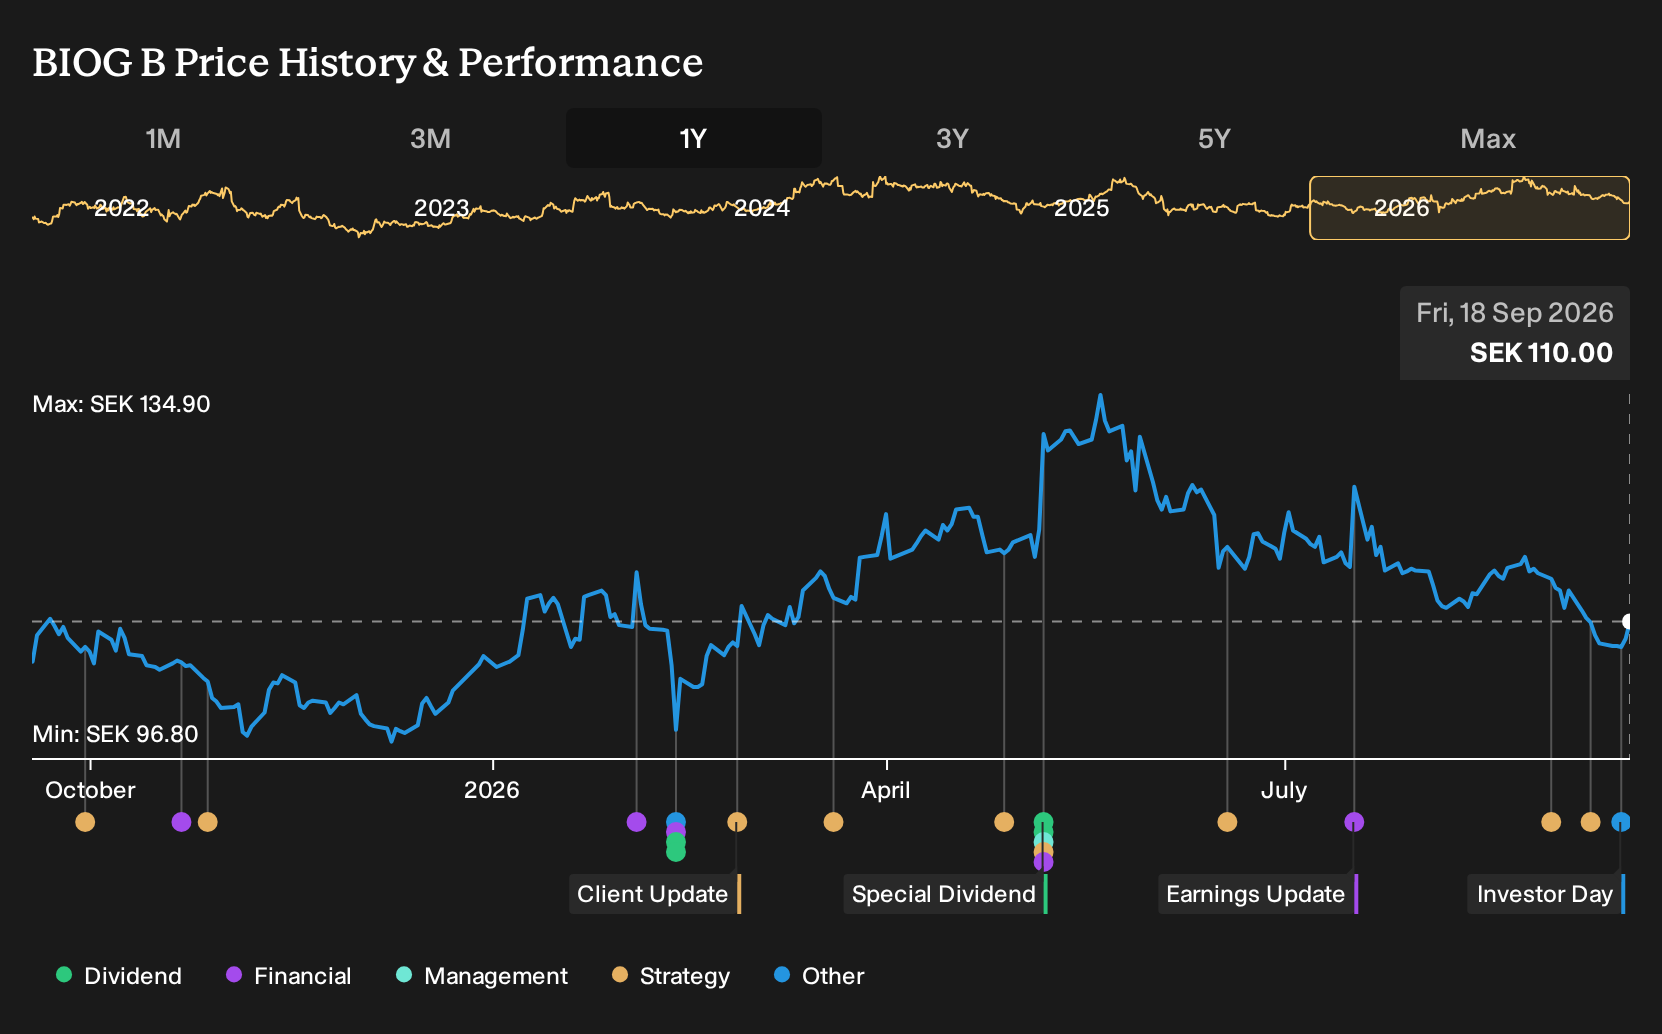The width and height of the screenshot is (1662, 1034).
Task: Open the Special Dividend event label
Action: [x=946, y=894]
